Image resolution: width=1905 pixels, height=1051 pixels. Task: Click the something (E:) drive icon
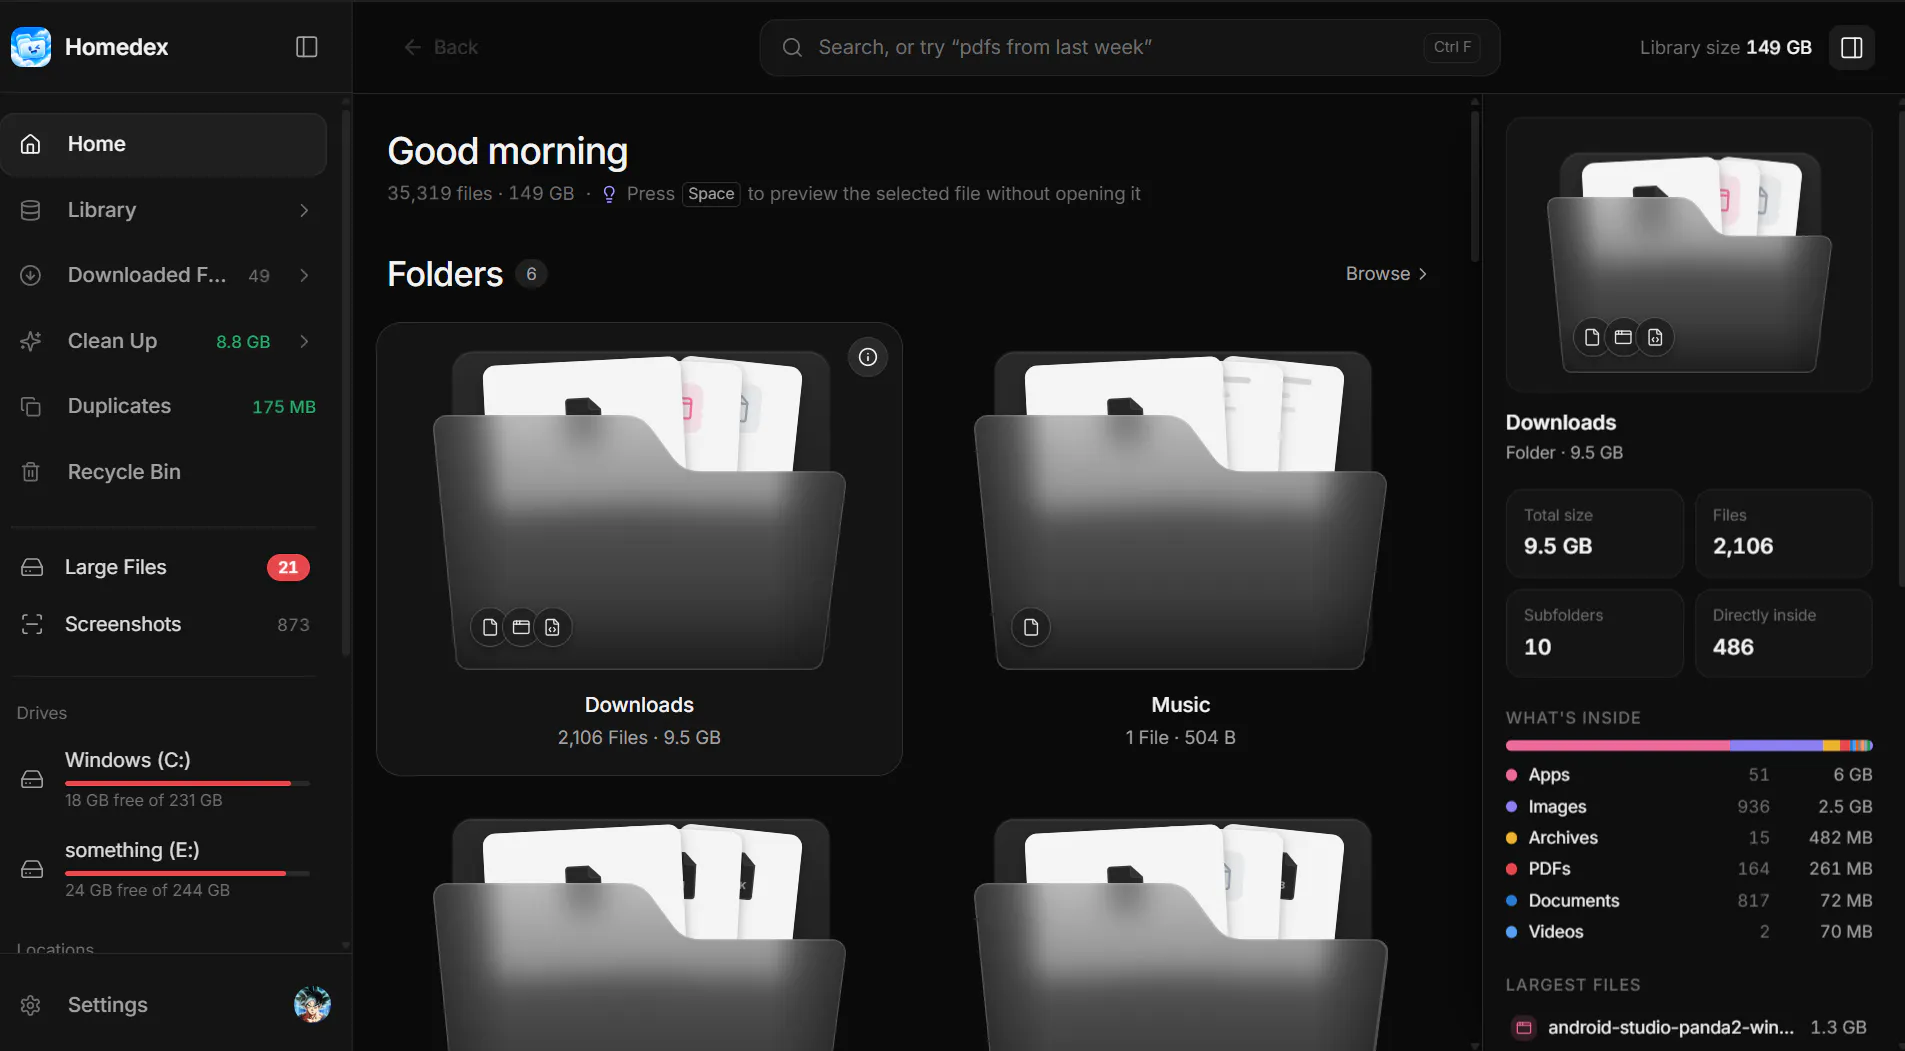pos(32,869)
